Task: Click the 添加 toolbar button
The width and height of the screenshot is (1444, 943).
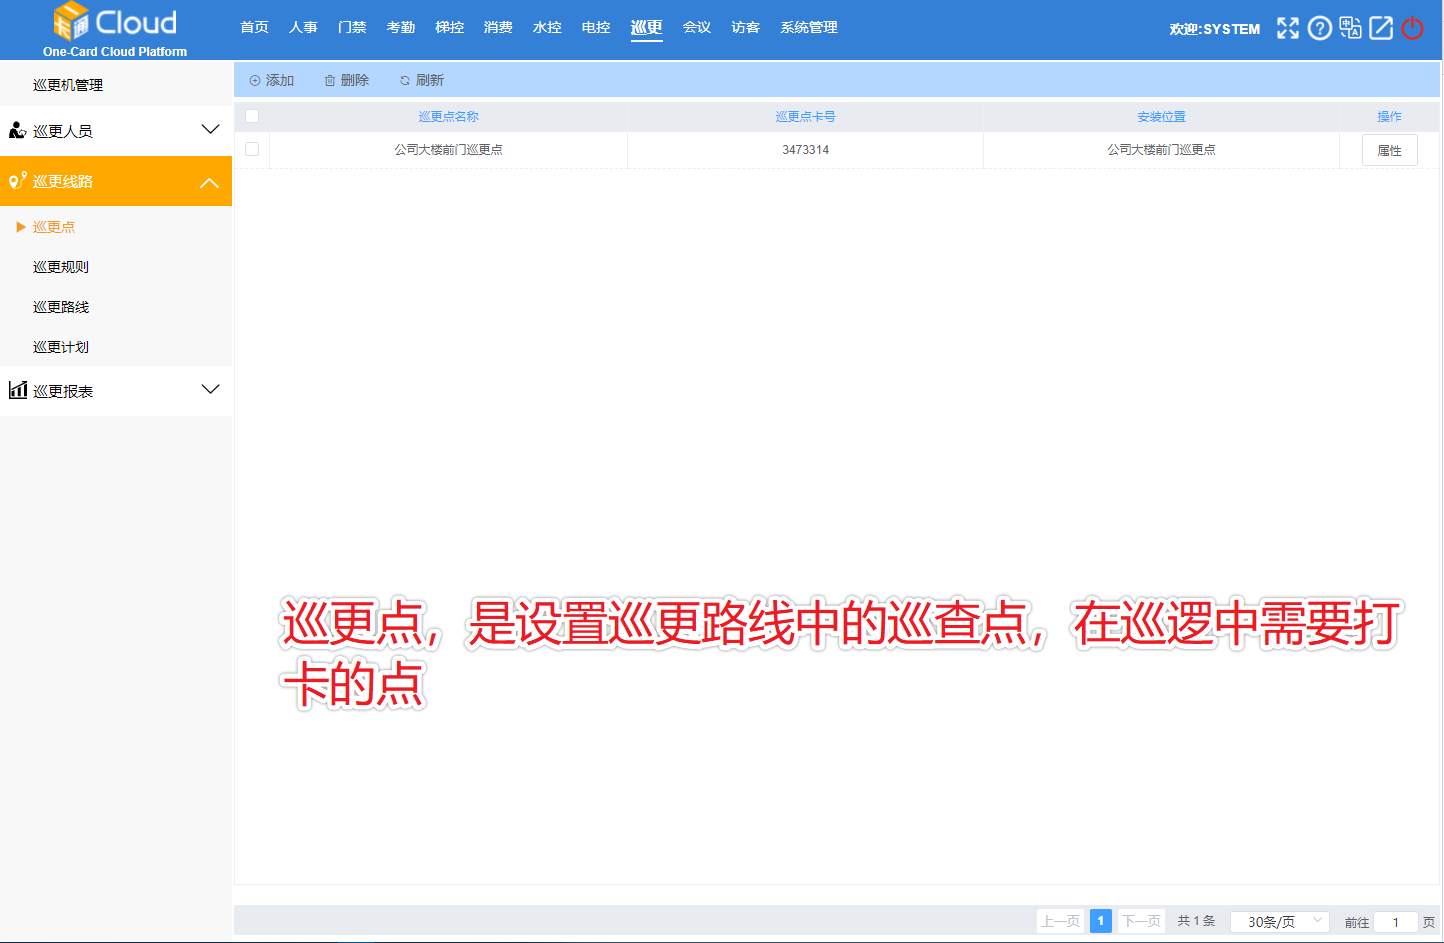Action: coord(272,80)
